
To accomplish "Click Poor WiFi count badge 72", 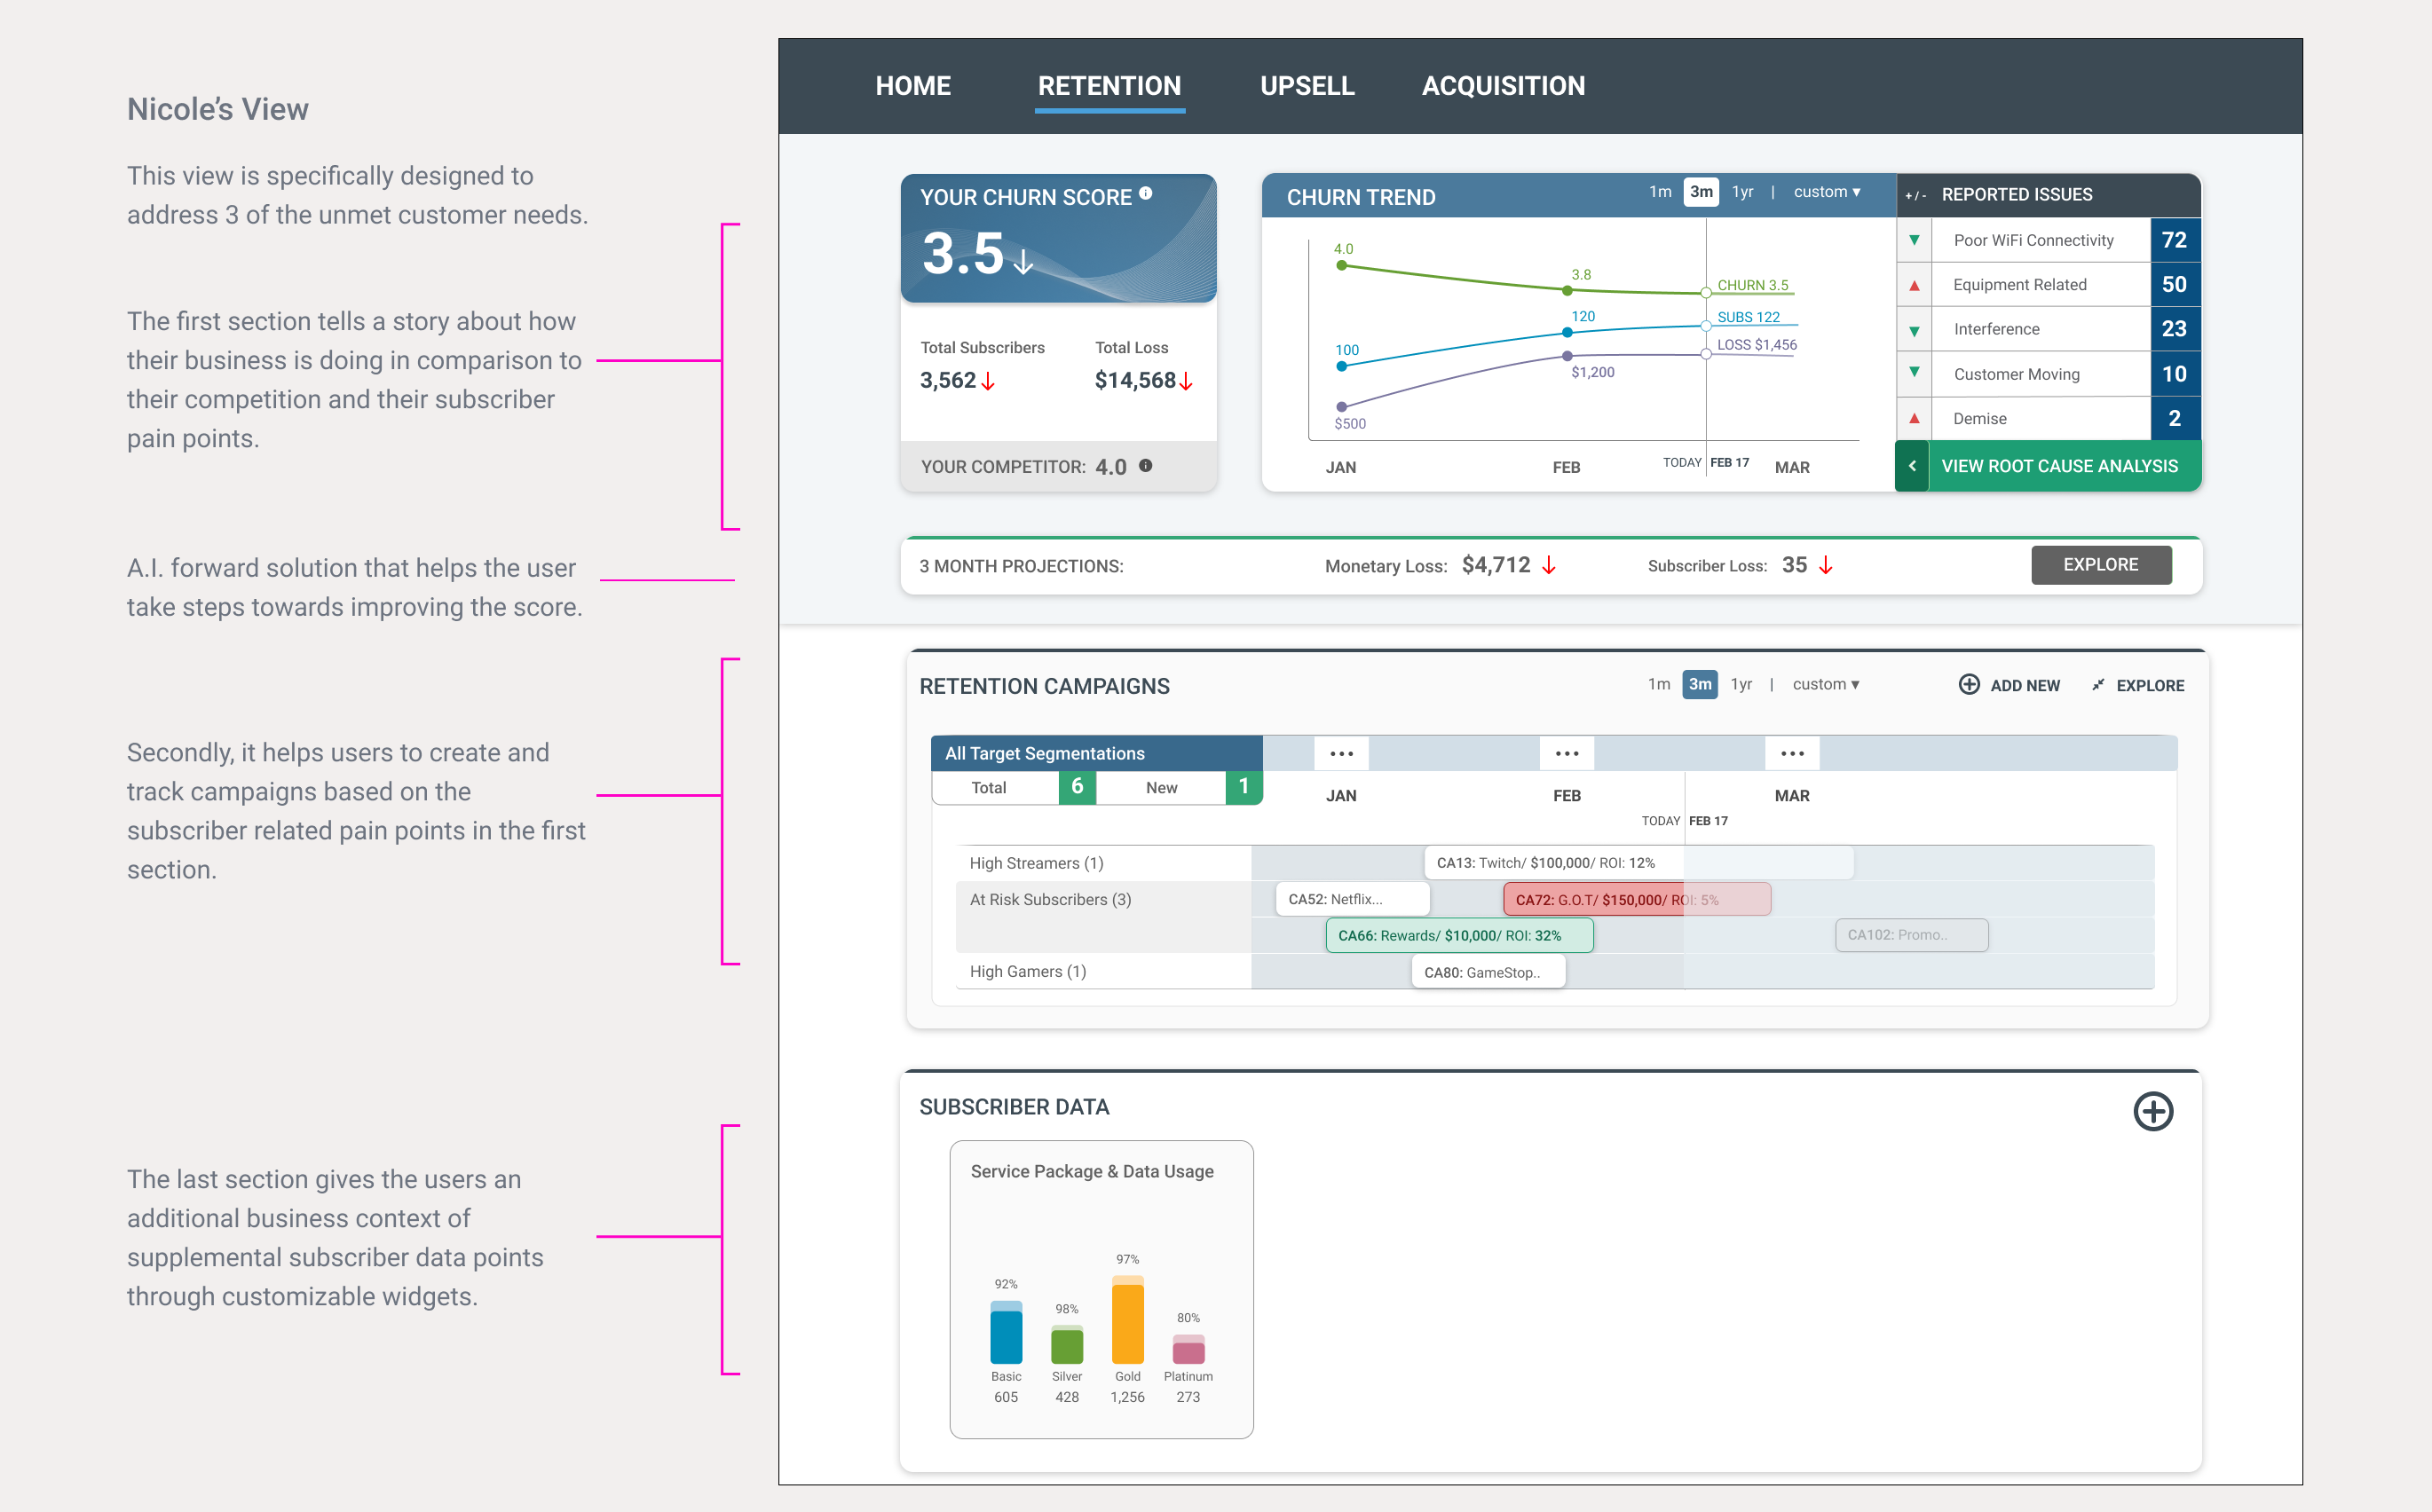I will 2174,240.
